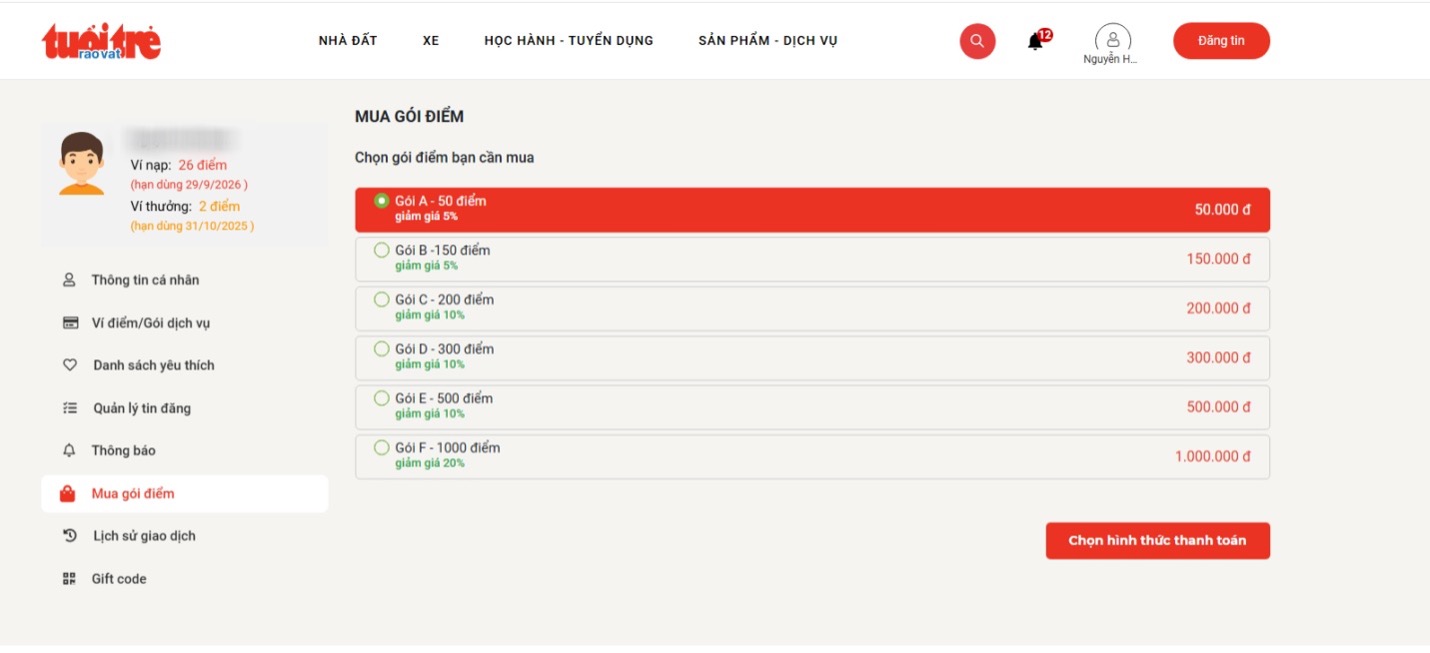Click the user account avatar icon
The width and height of the screenshot is (1430, 653).
click(1112, 39)
